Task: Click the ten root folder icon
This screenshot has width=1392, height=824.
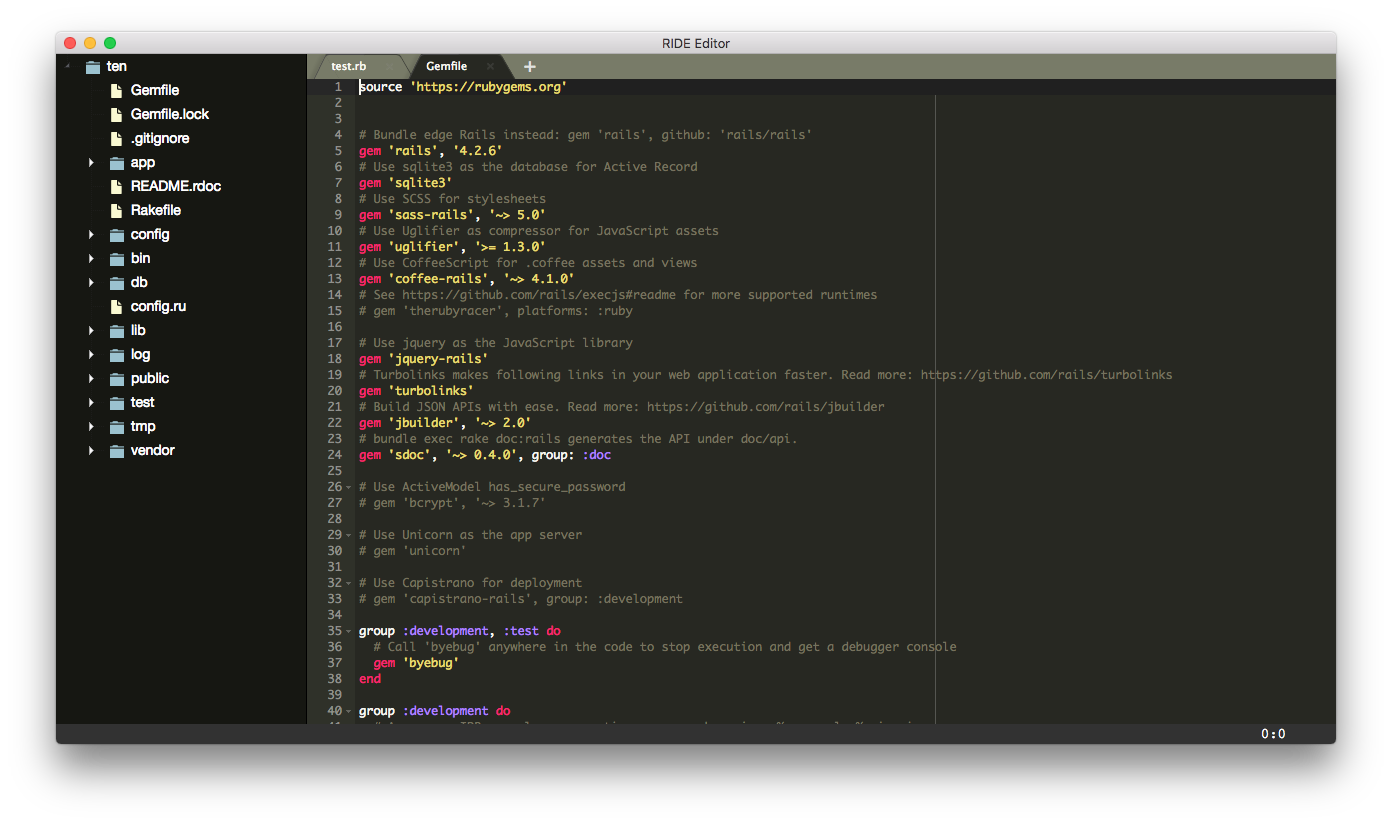Action: click(93, 67)
